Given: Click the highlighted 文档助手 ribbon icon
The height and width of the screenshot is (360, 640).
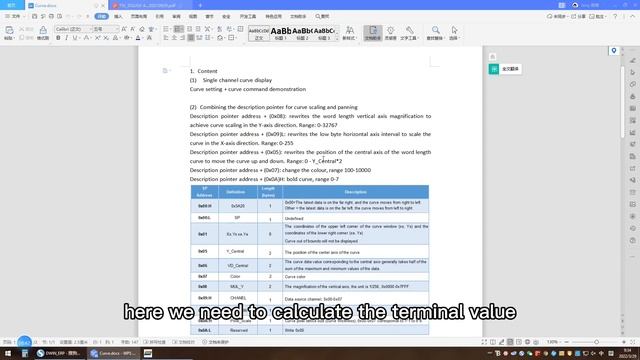Looking at the screenshot, I should (x=373, y=33).
